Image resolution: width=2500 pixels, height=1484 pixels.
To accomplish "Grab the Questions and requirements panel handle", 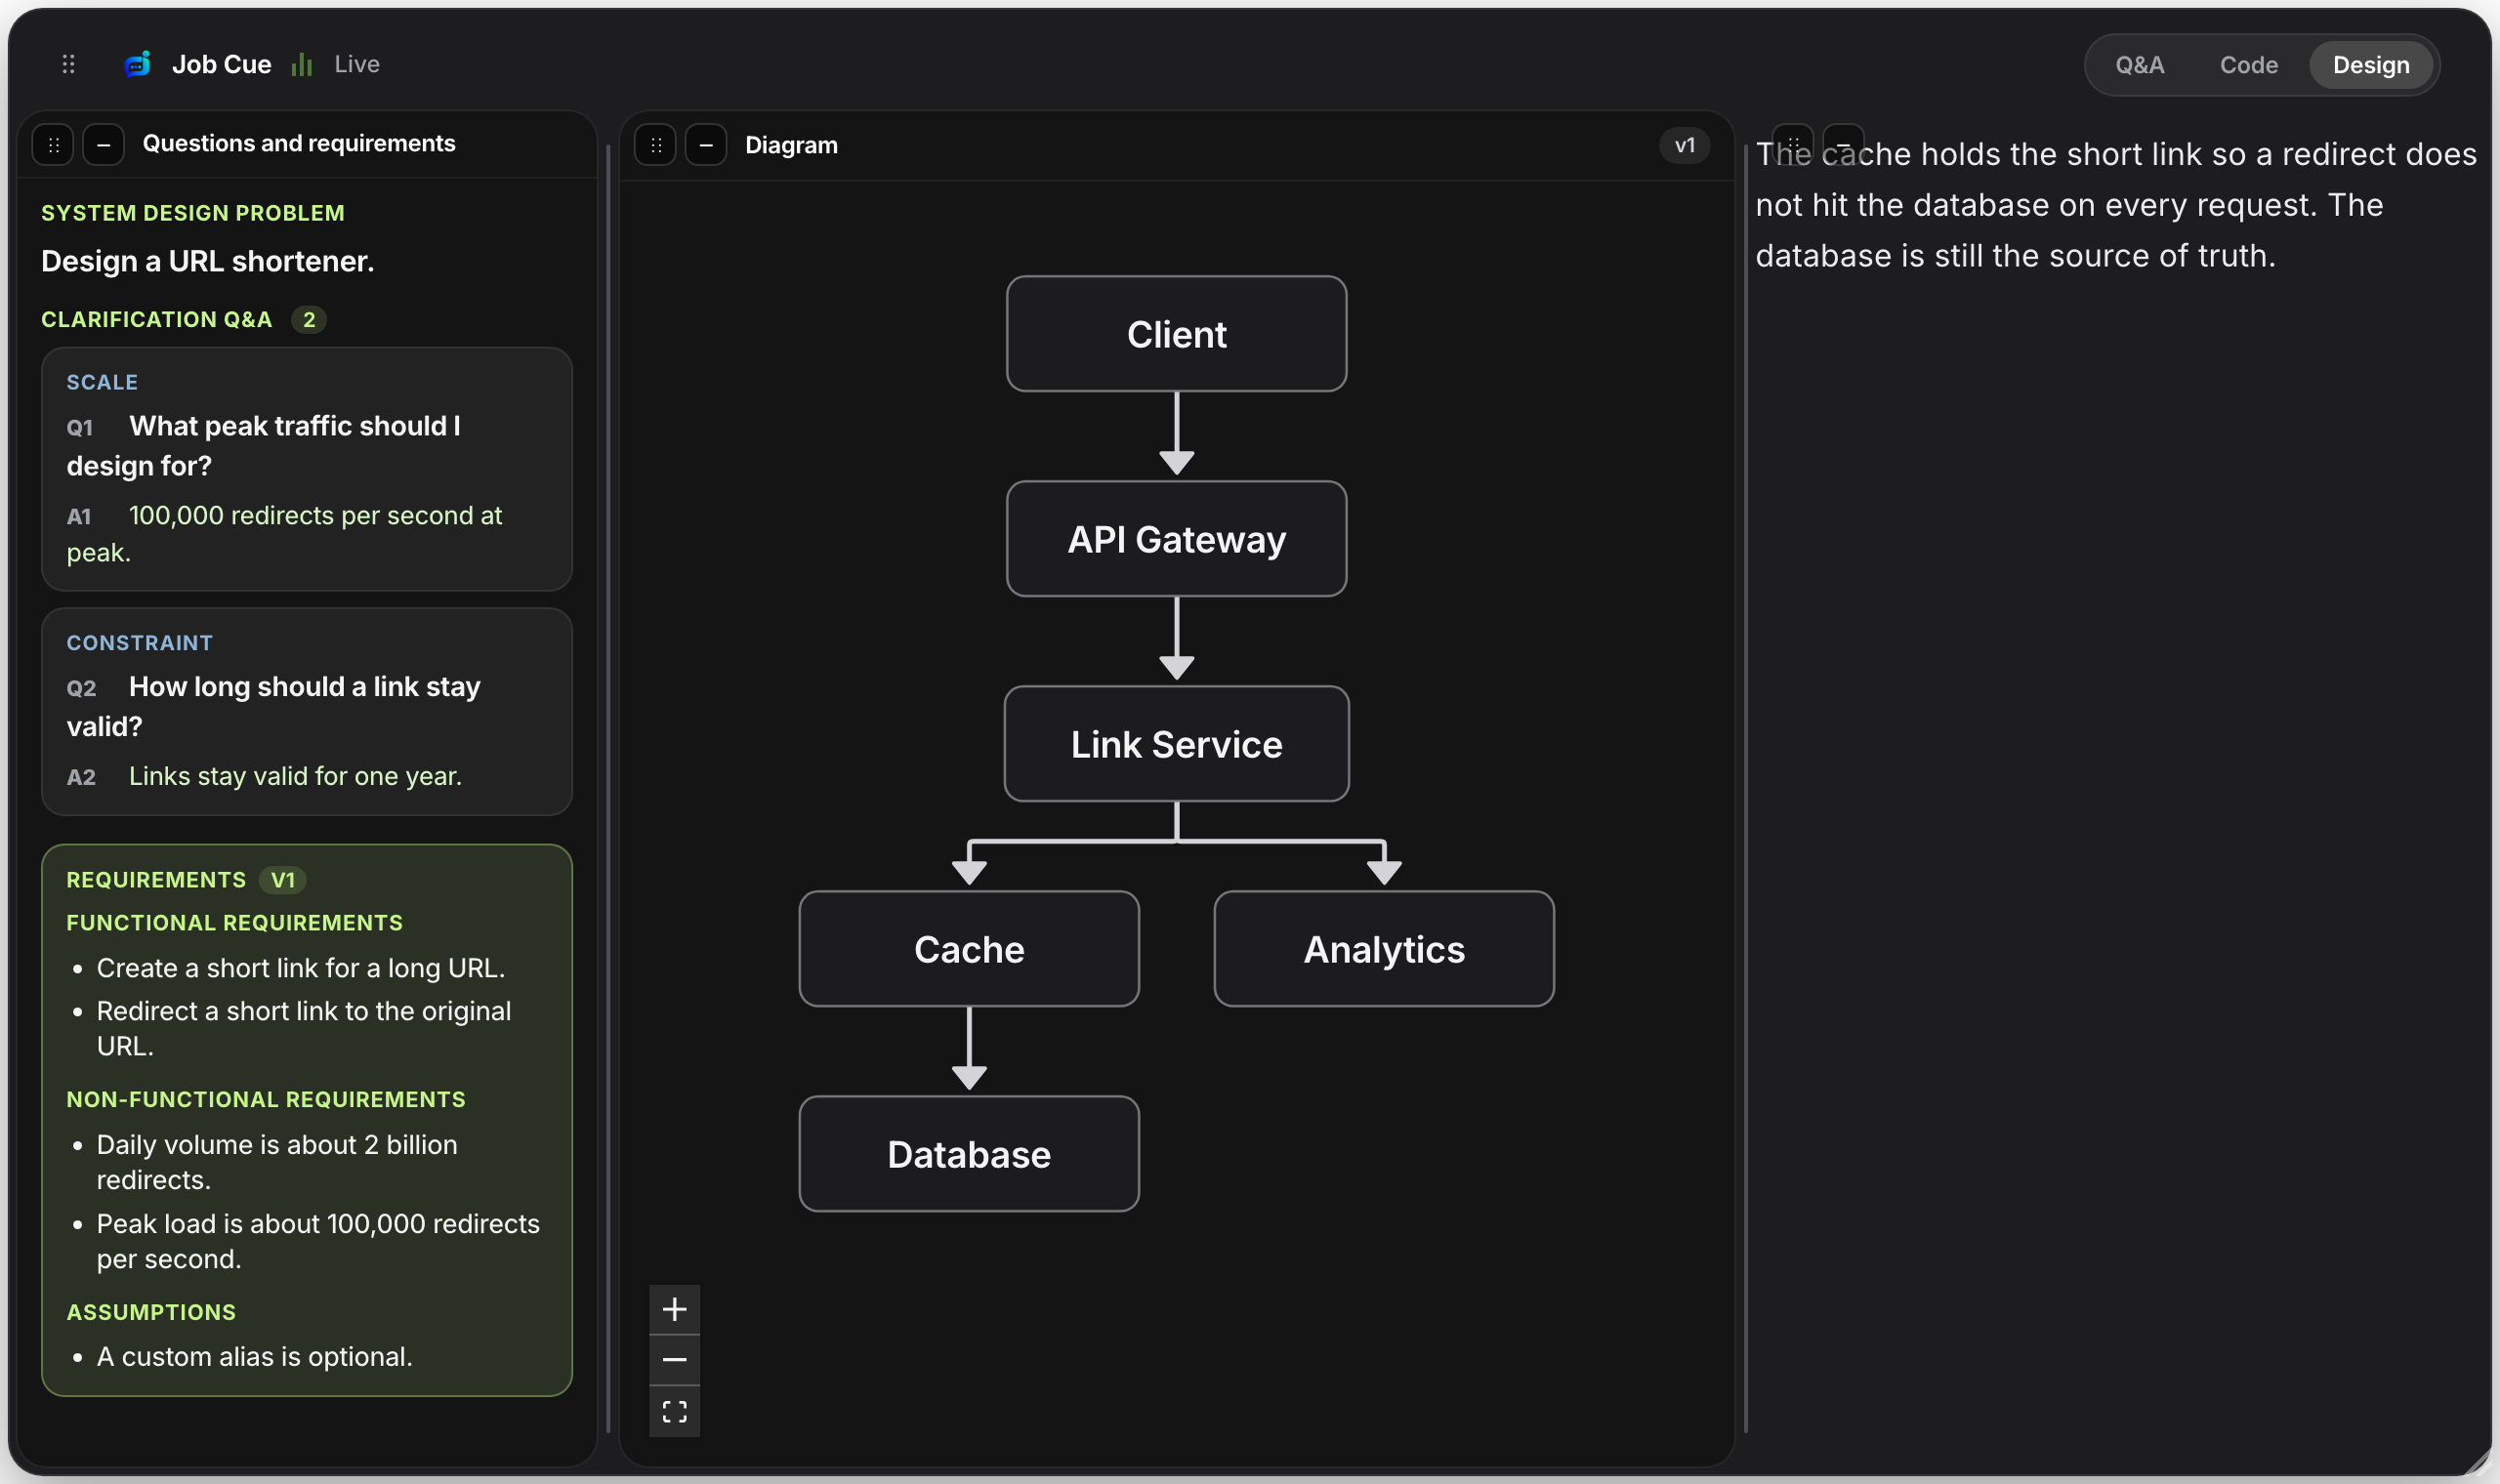I will [54, 145].
